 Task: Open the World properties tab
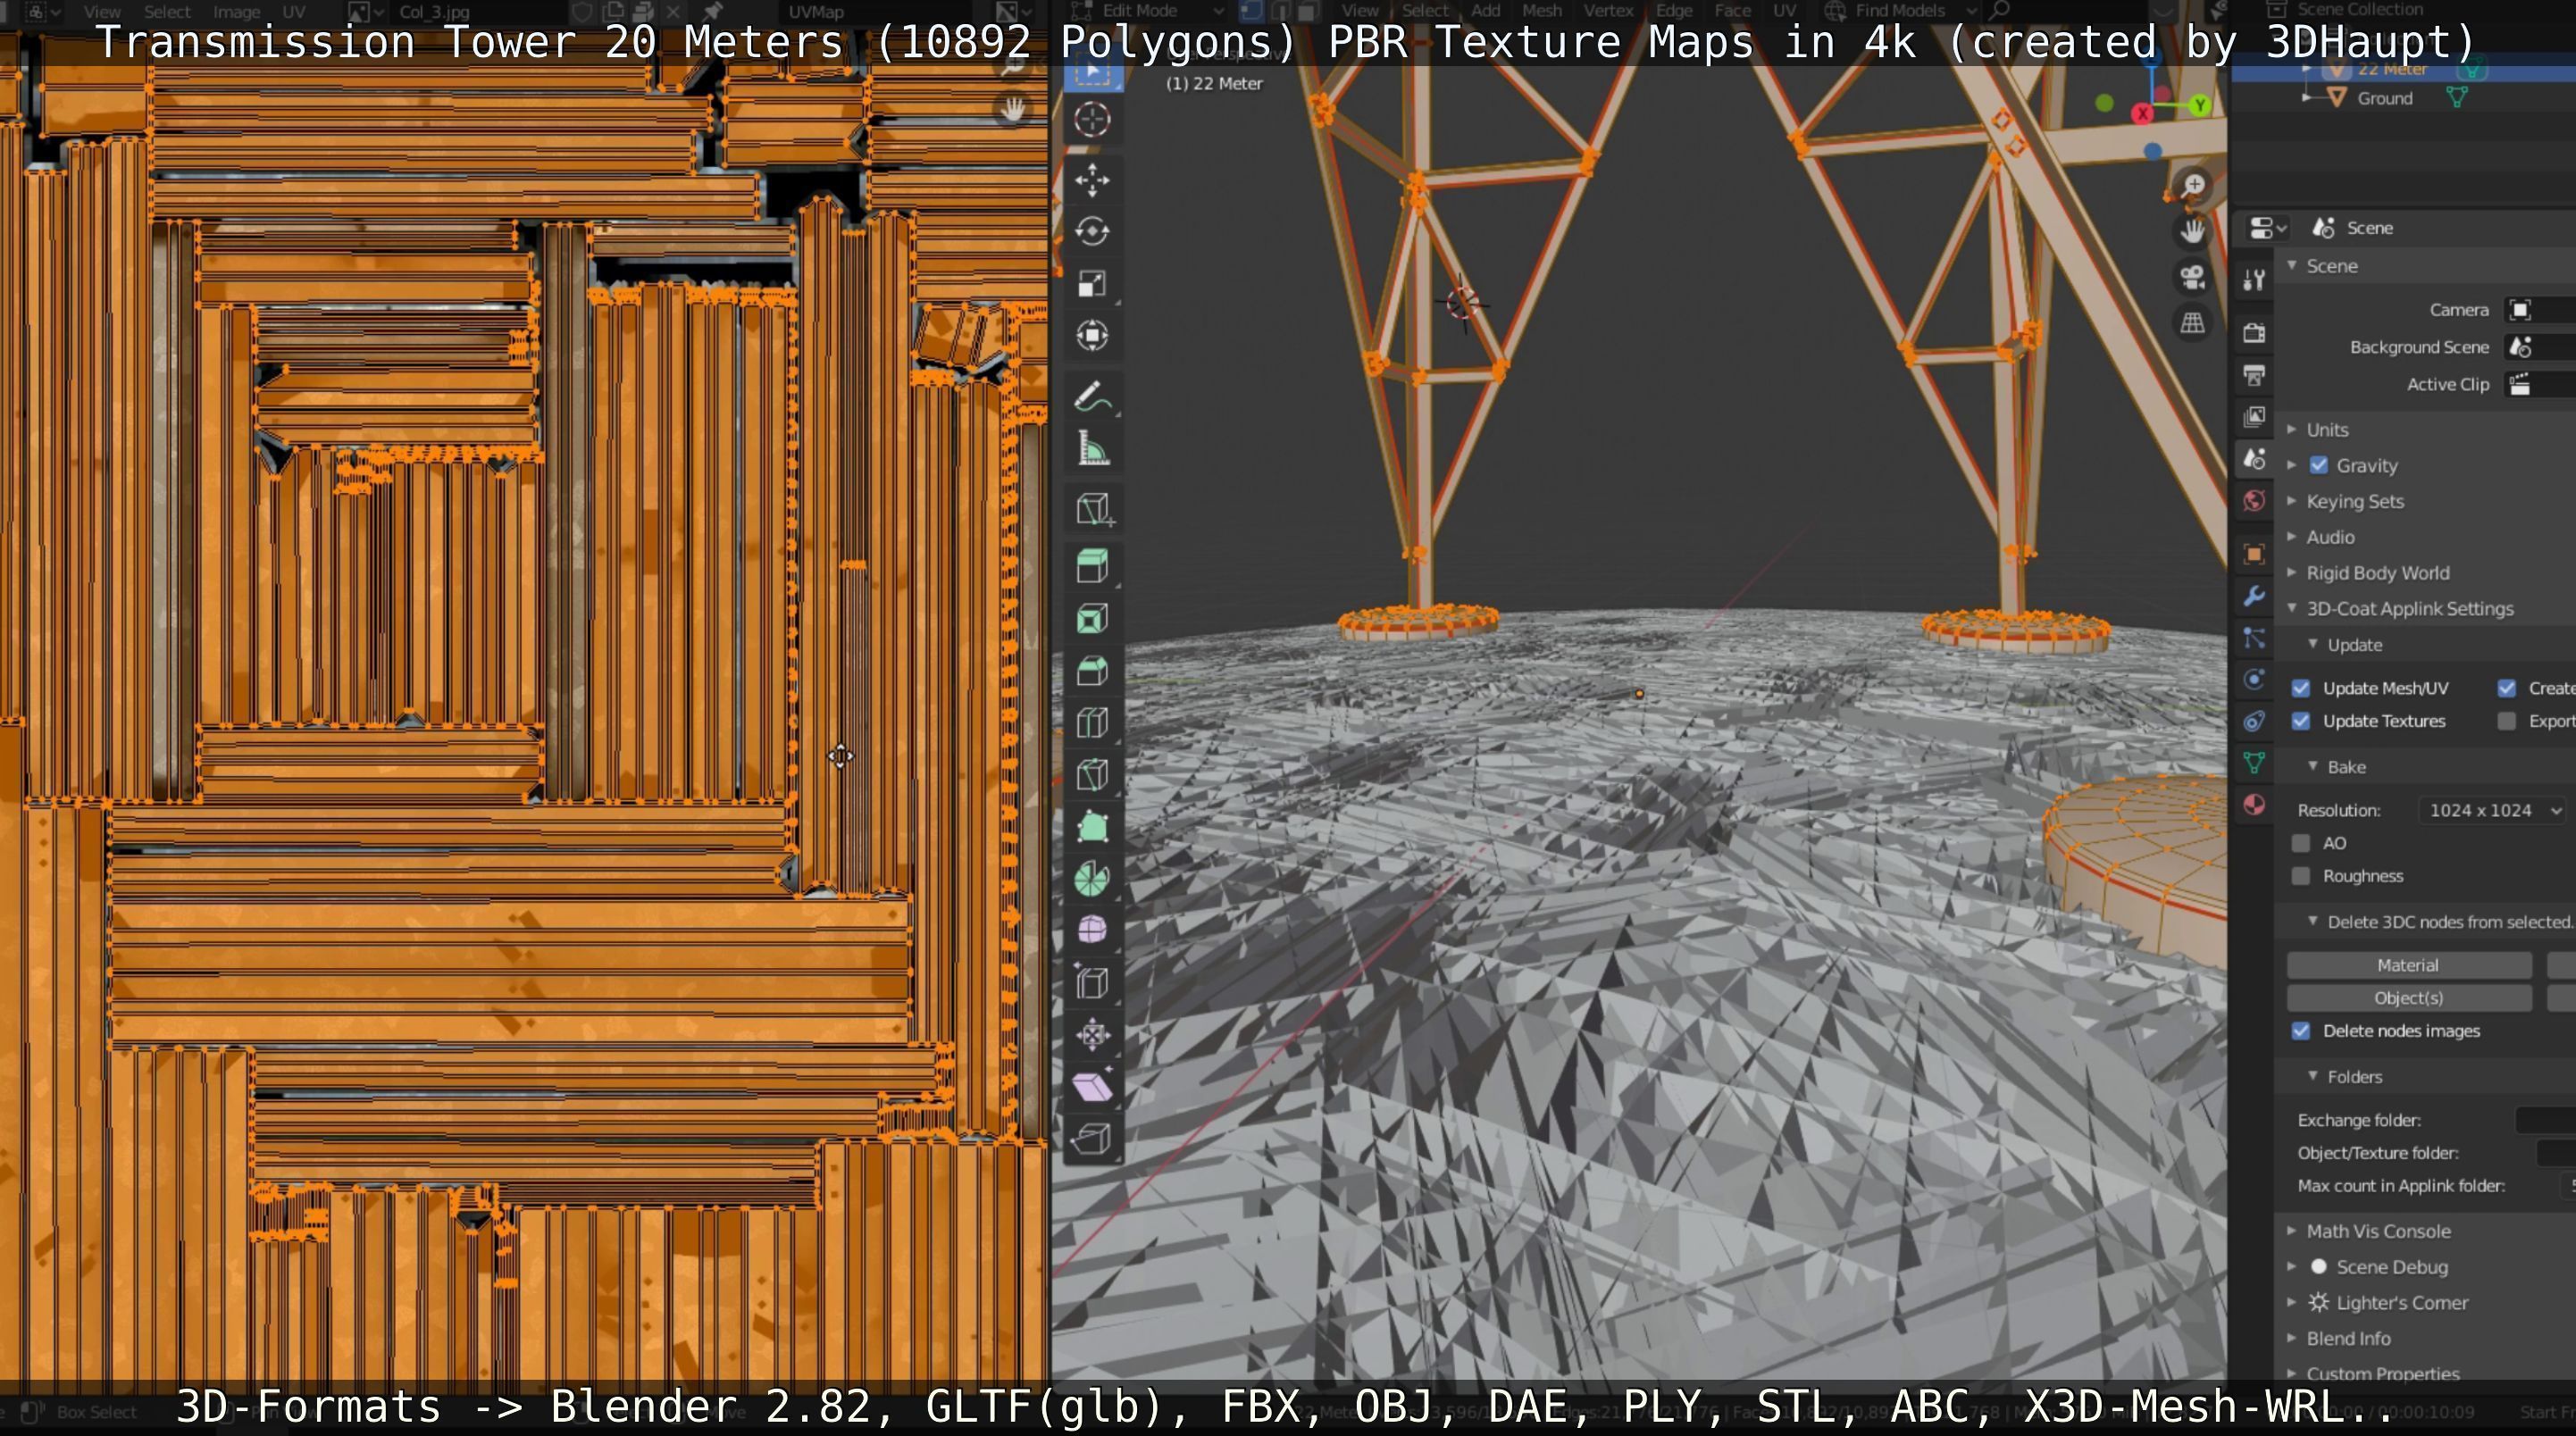(2254, 501)
